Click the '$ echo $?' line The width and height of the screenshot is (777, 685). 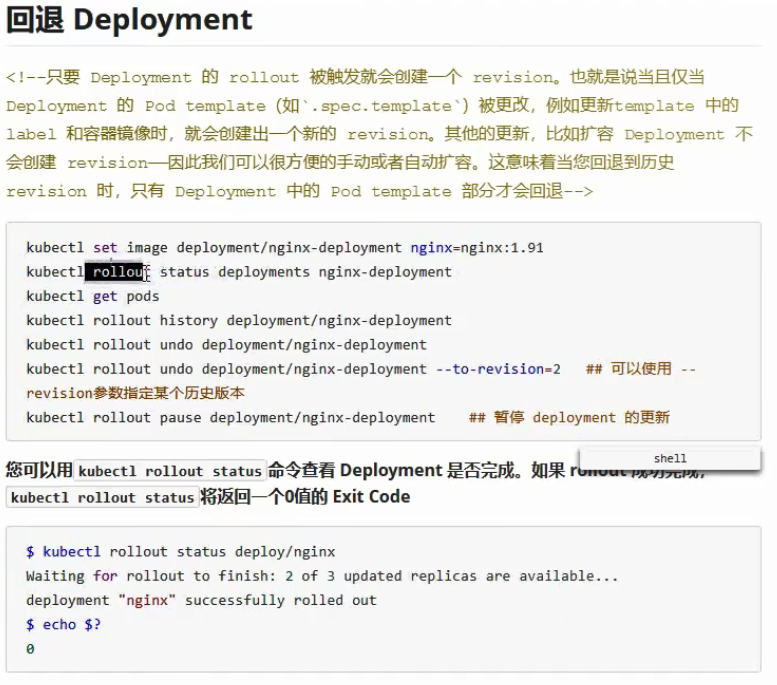63,625
